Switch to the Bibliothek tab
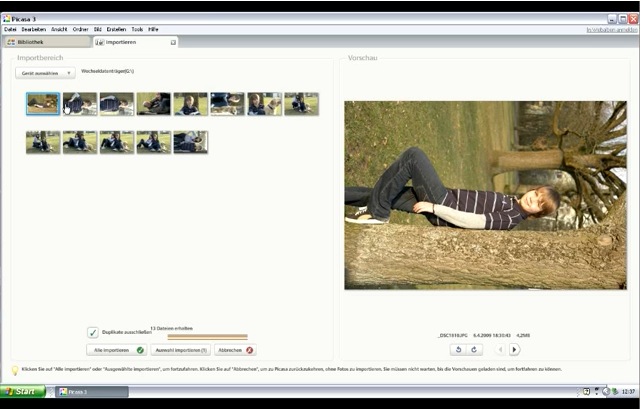 45,42
